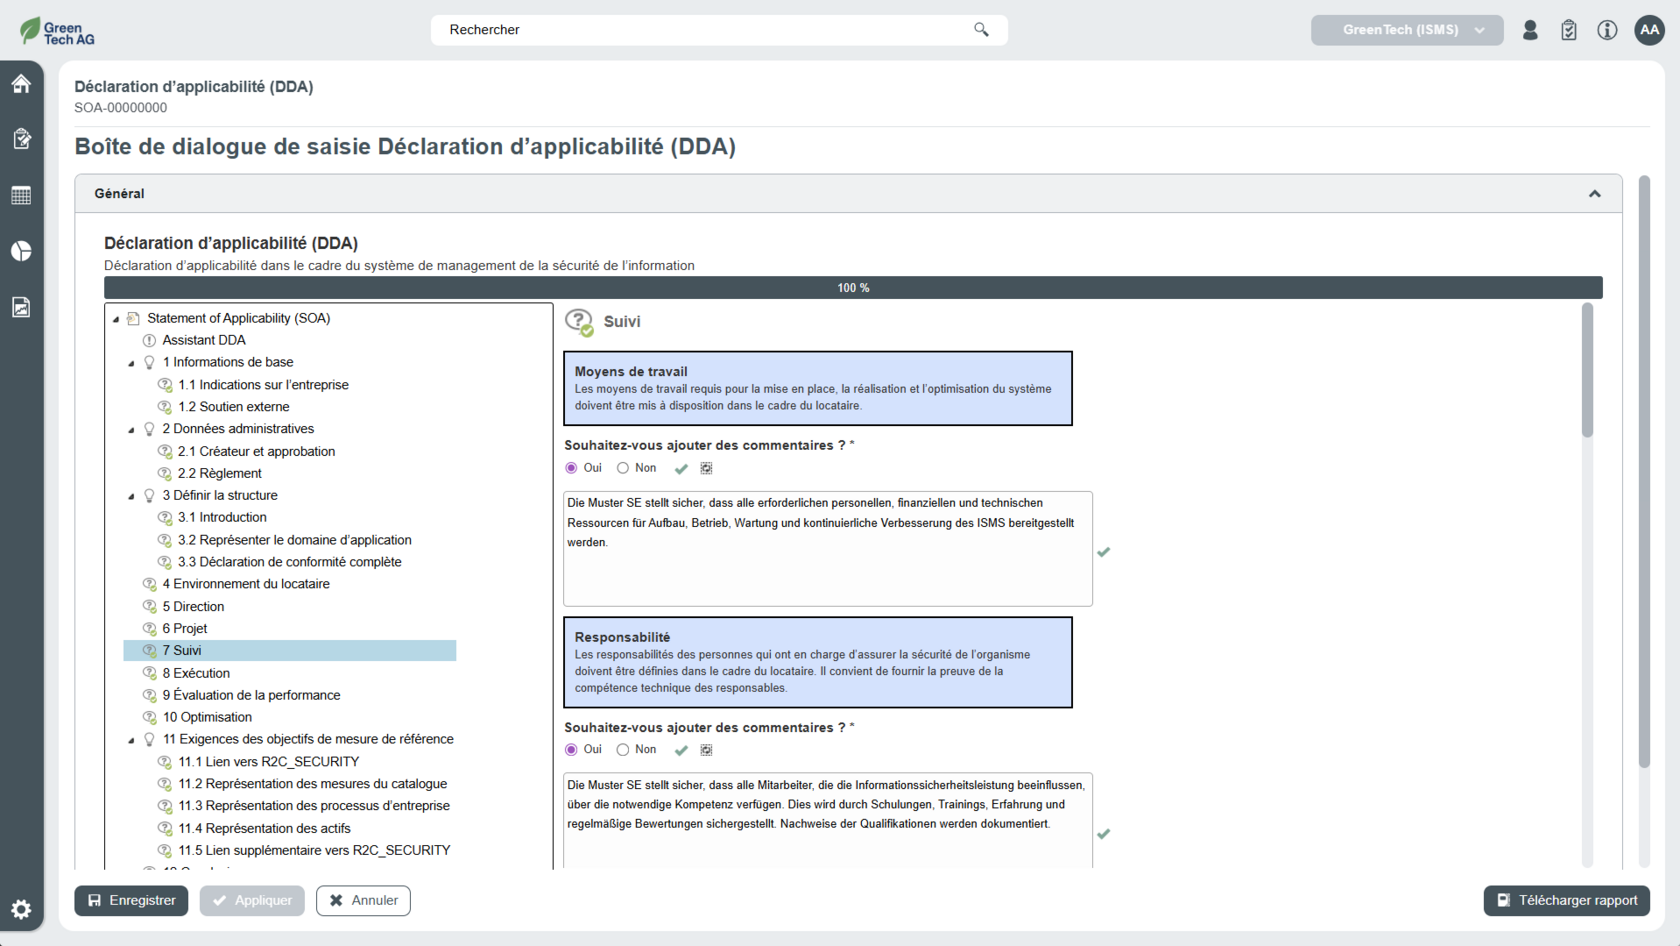This screenshot has width=1680, height=946.
Task: Open the GreenTech (ISMS) dropdown
Action: click(x=1406, y=30)
